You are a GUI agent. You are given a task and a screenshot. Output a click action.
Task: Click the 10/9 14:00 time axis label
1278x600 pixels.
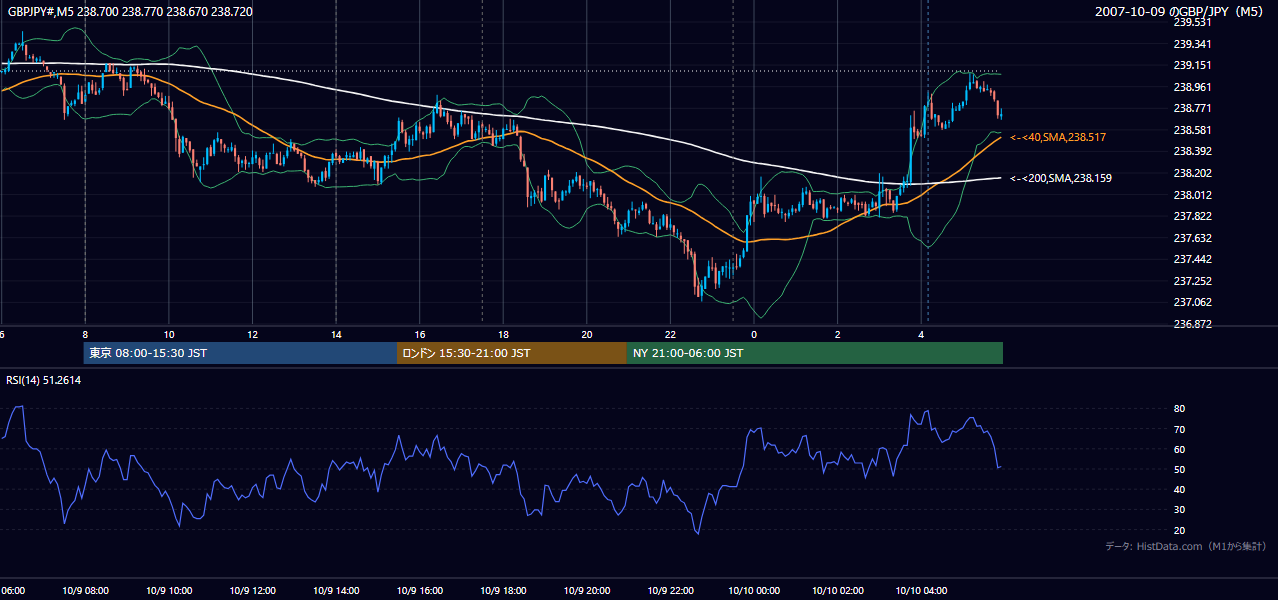pyautogui.click(x=335, y=591)
